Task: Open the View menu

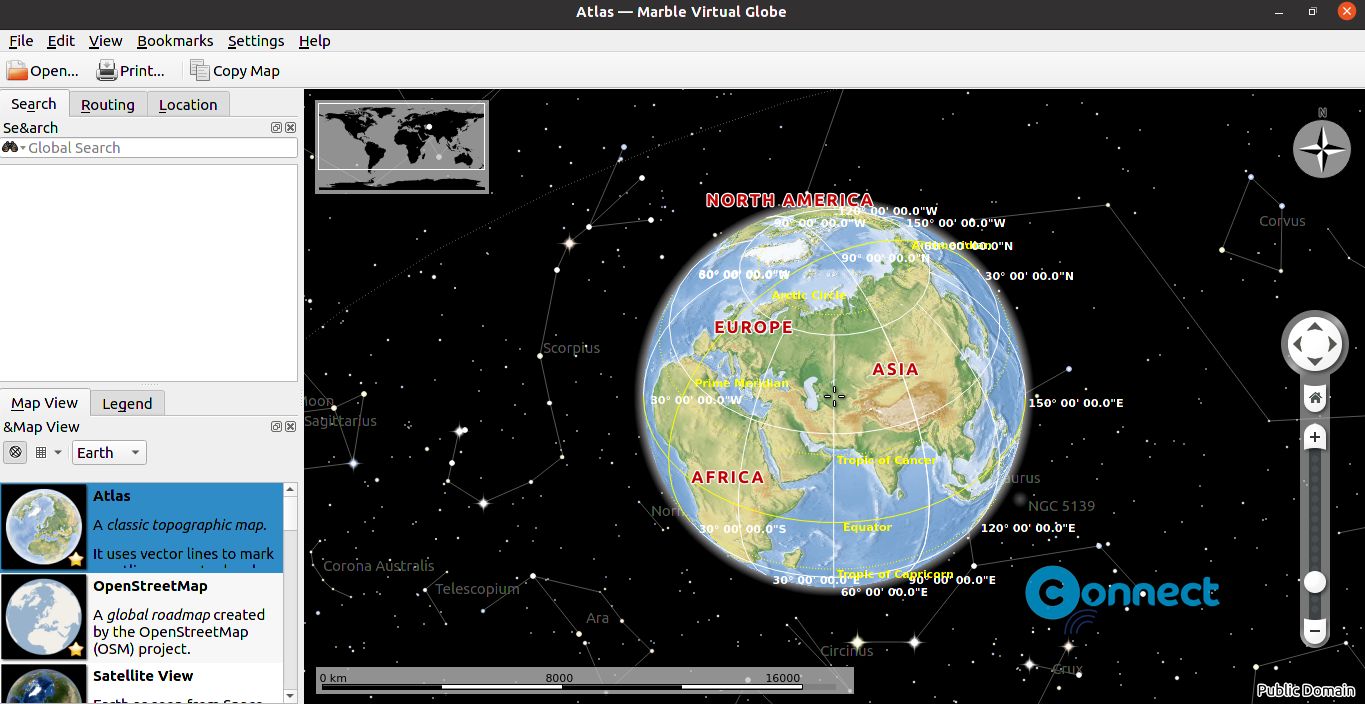Action: [105, 41]
